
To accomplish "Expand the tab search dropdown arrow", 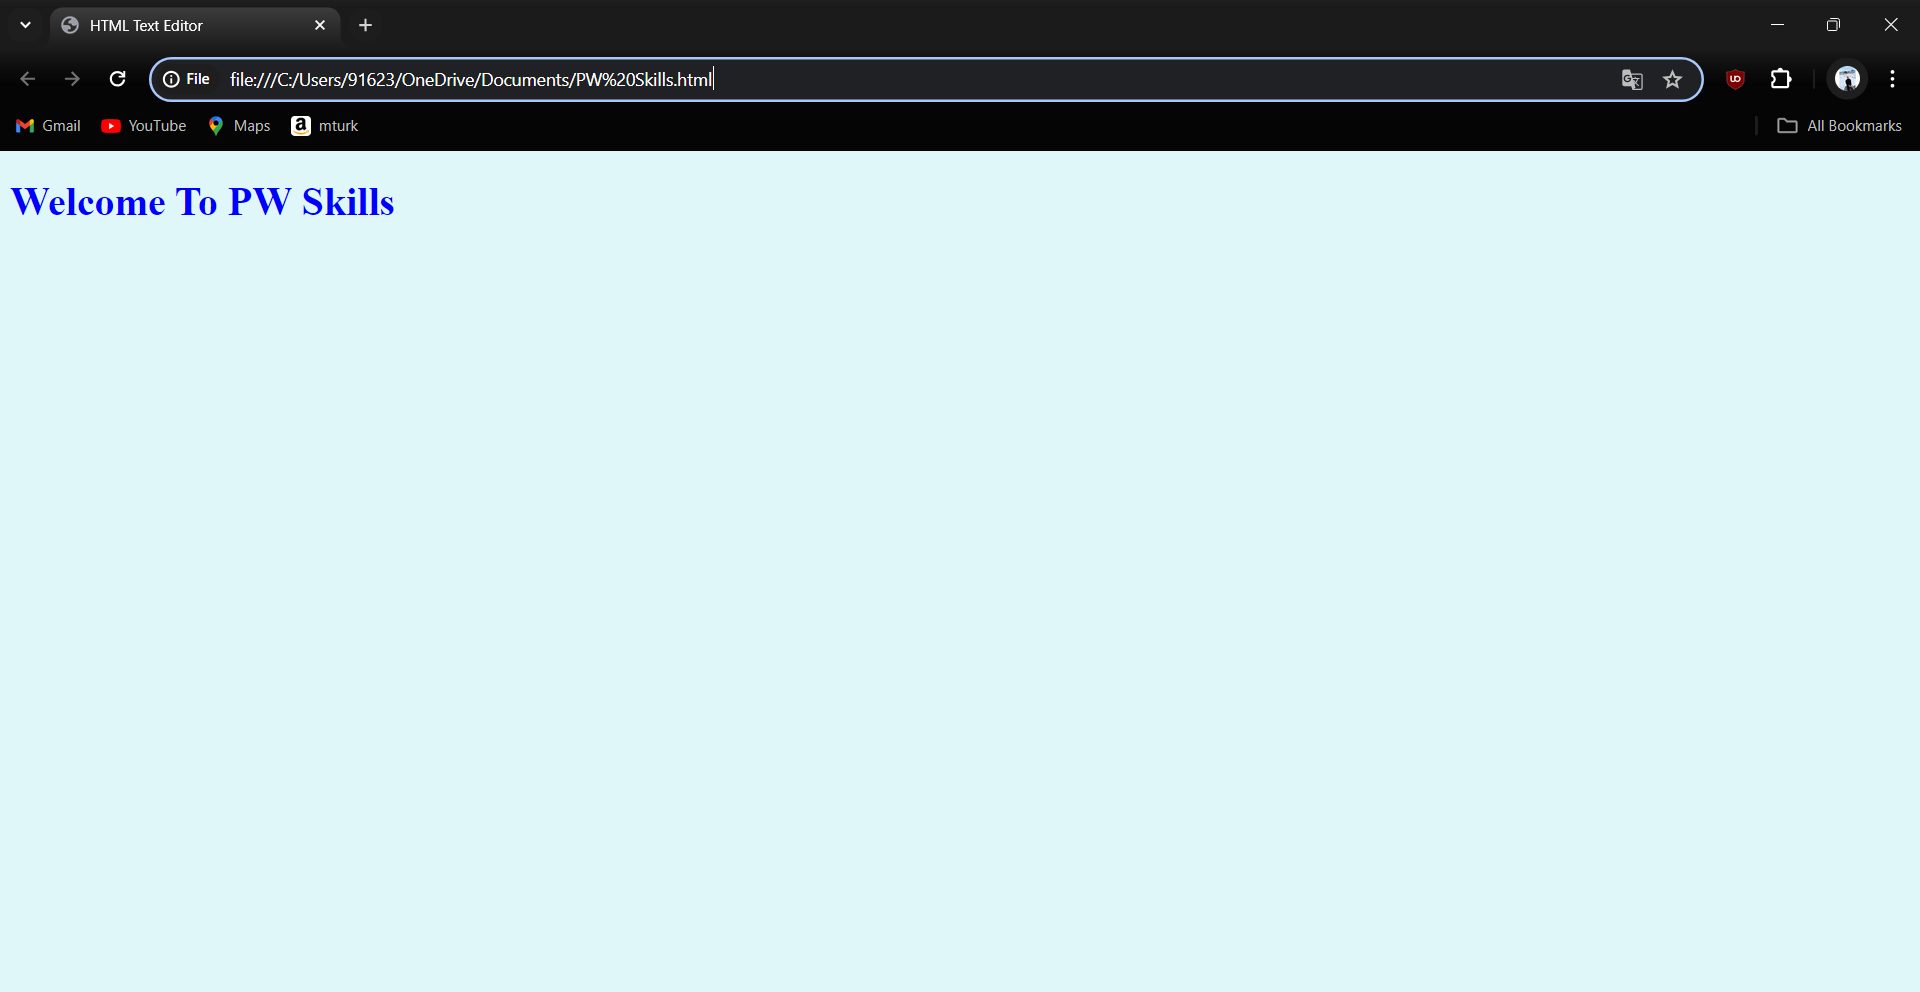I will coord(25,25).
